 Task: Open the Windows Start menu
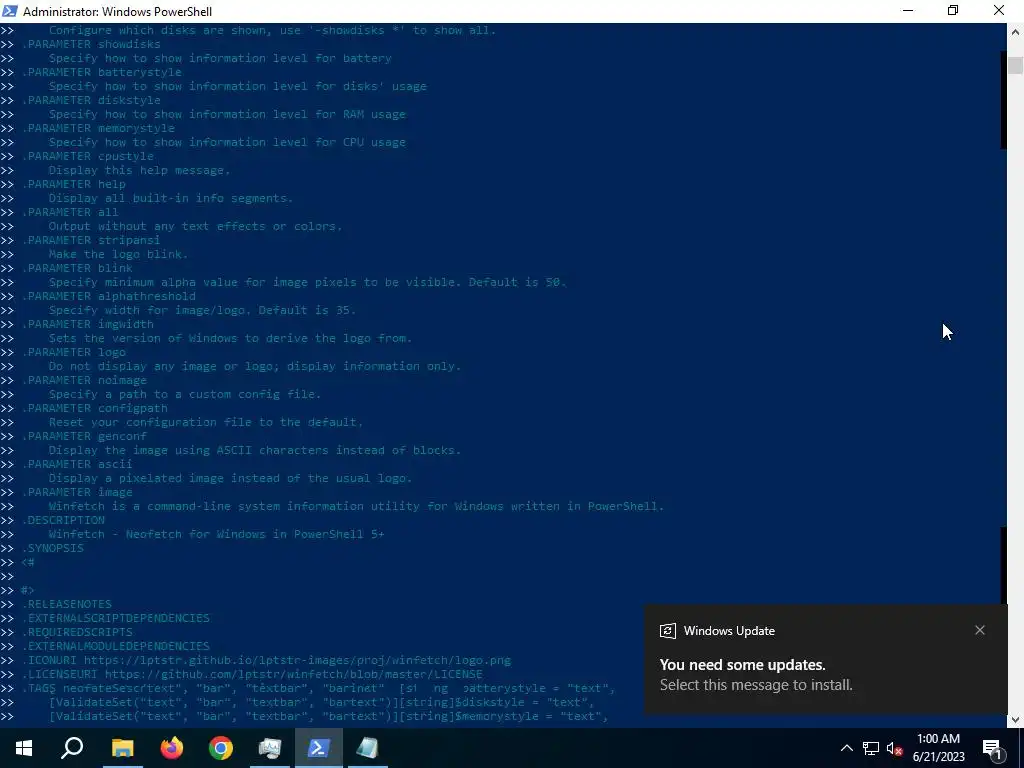pyautogui.click(x=24, y=748)
